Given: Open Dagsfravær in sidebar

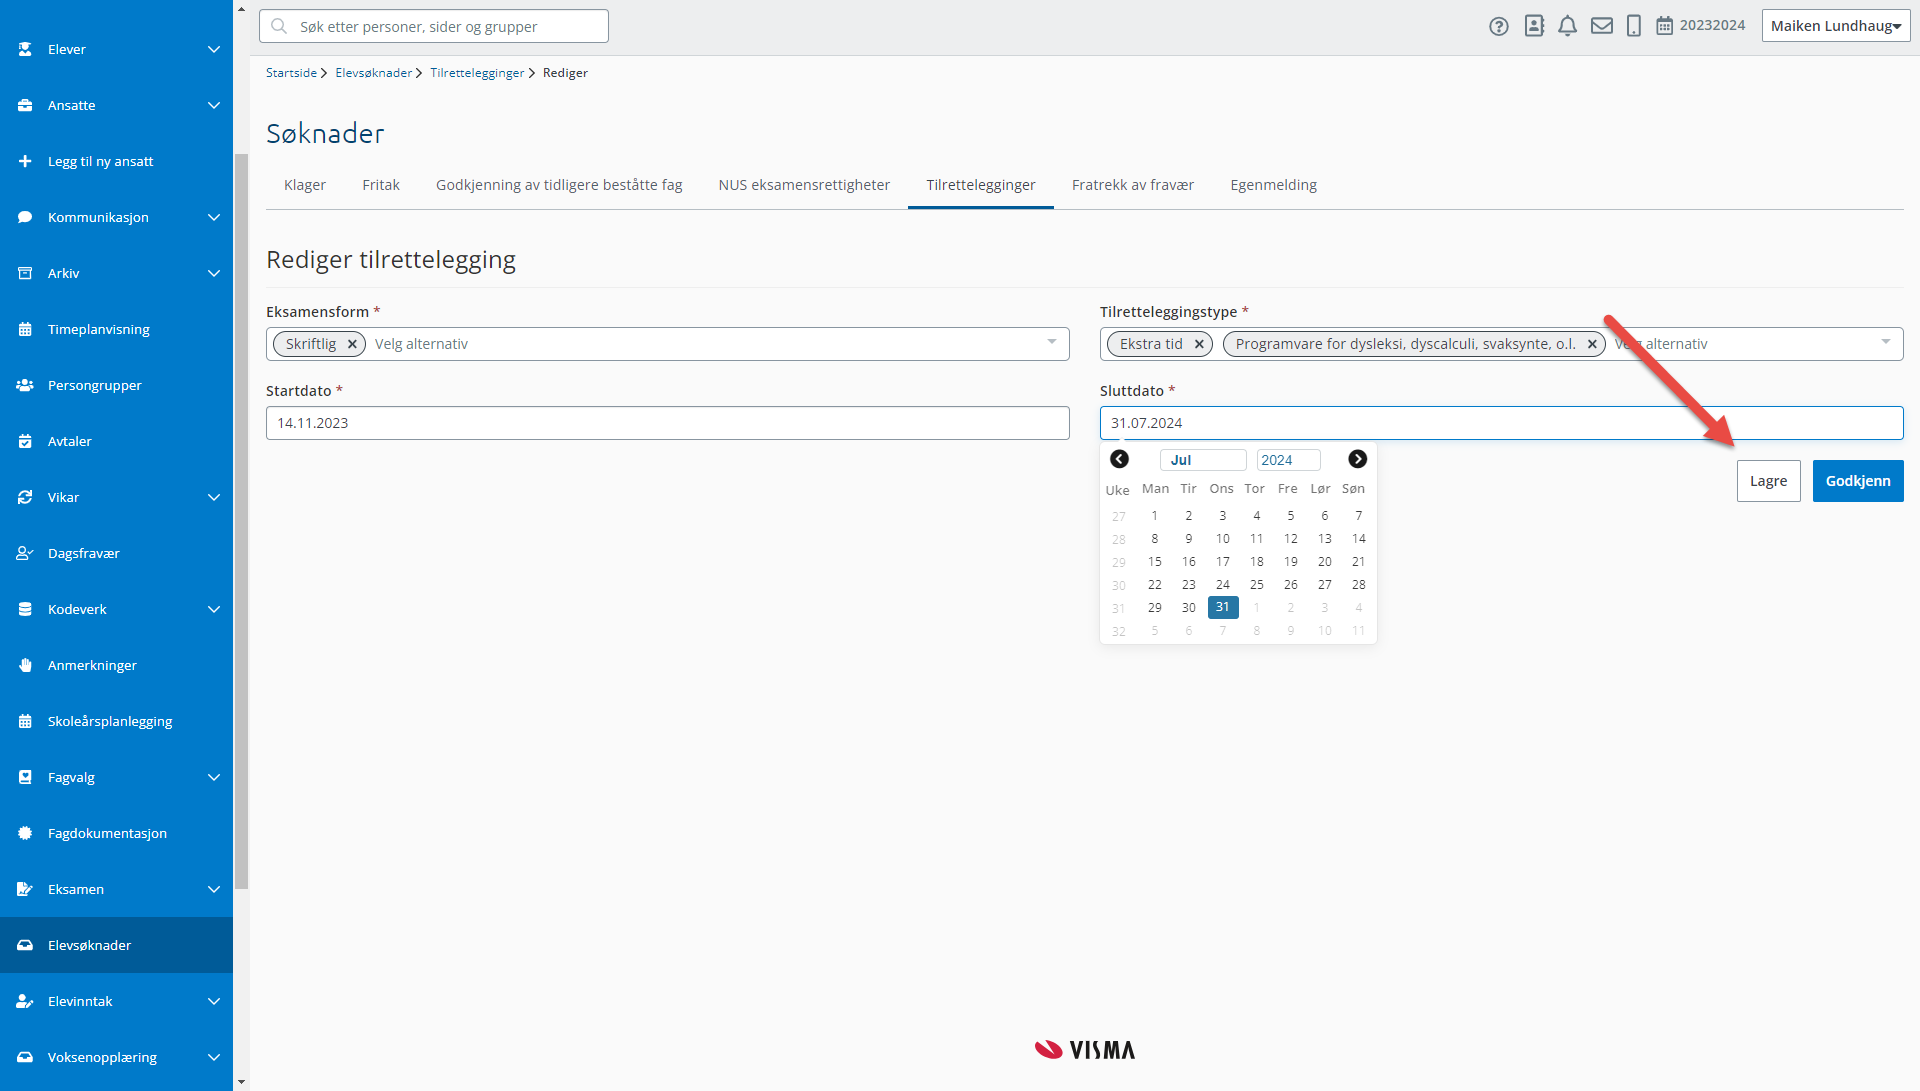Looking at the screenshot, I should tap(116, 553).
